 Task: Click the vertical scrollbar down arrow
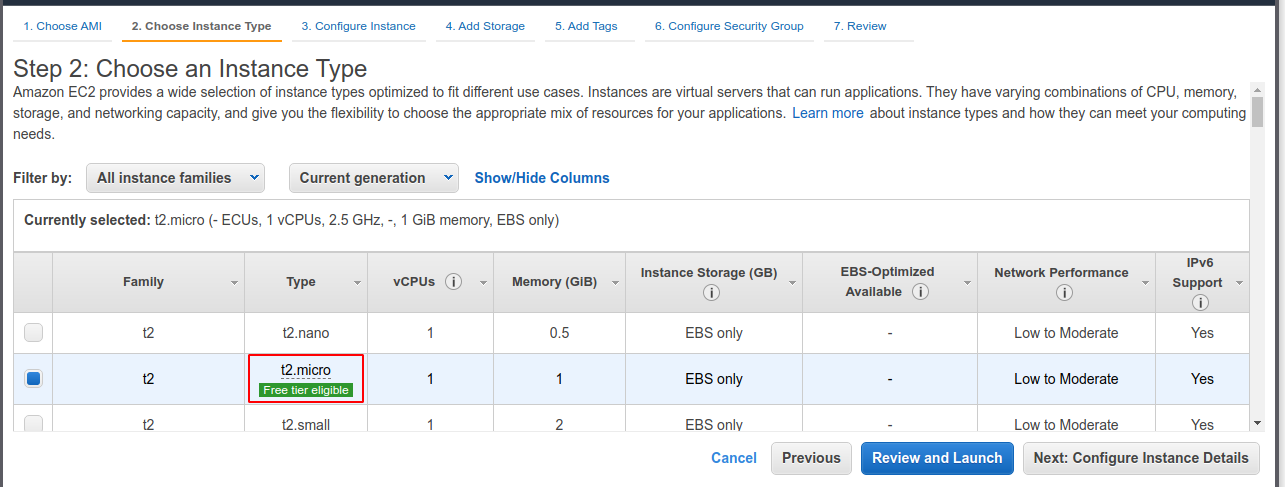(1256, 423)
